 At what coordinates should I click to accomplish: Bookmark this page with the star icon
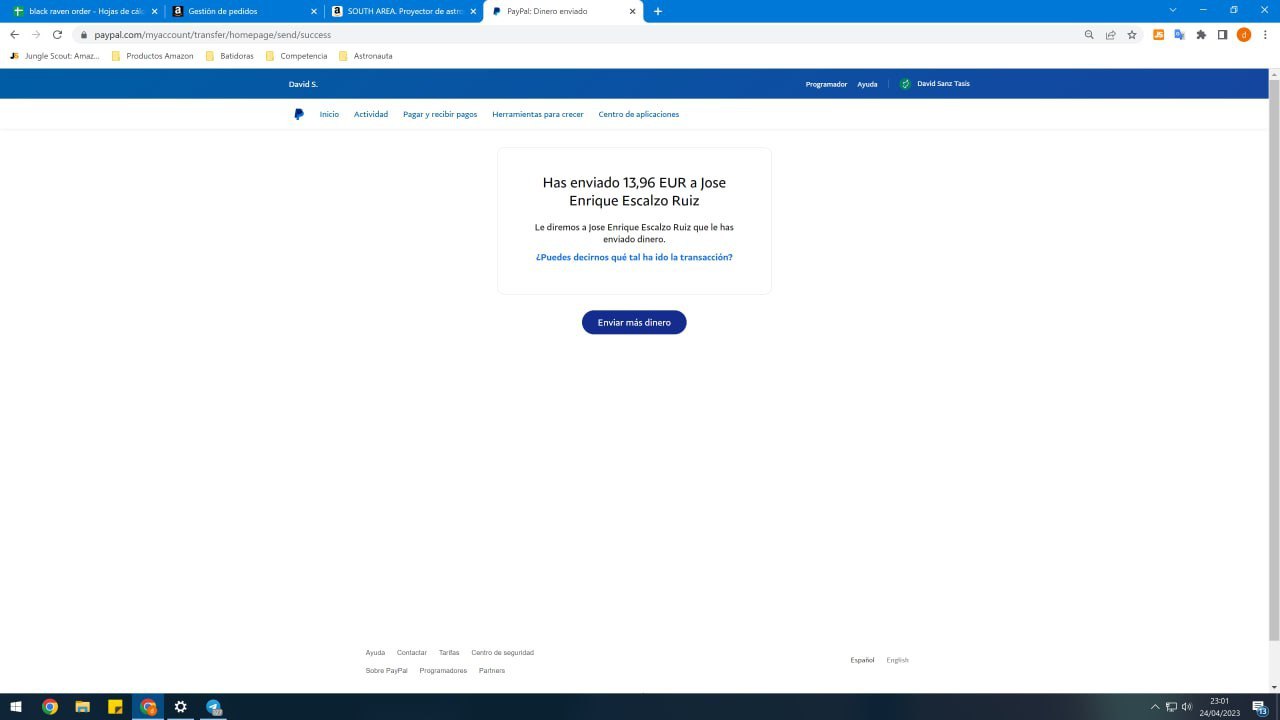pyautogui.click(x=1132, y=34)
